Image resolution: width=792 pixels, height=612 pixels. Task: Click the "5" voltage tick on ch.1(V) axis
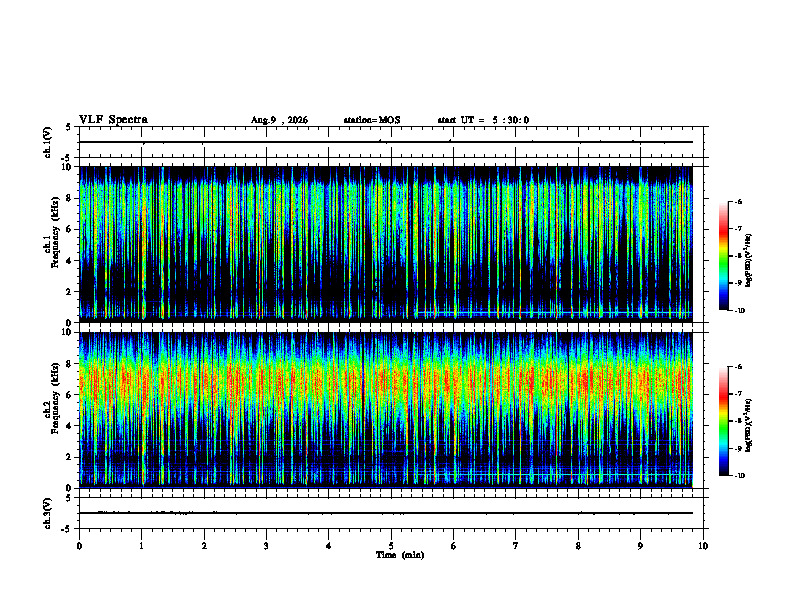click(69, 127)
